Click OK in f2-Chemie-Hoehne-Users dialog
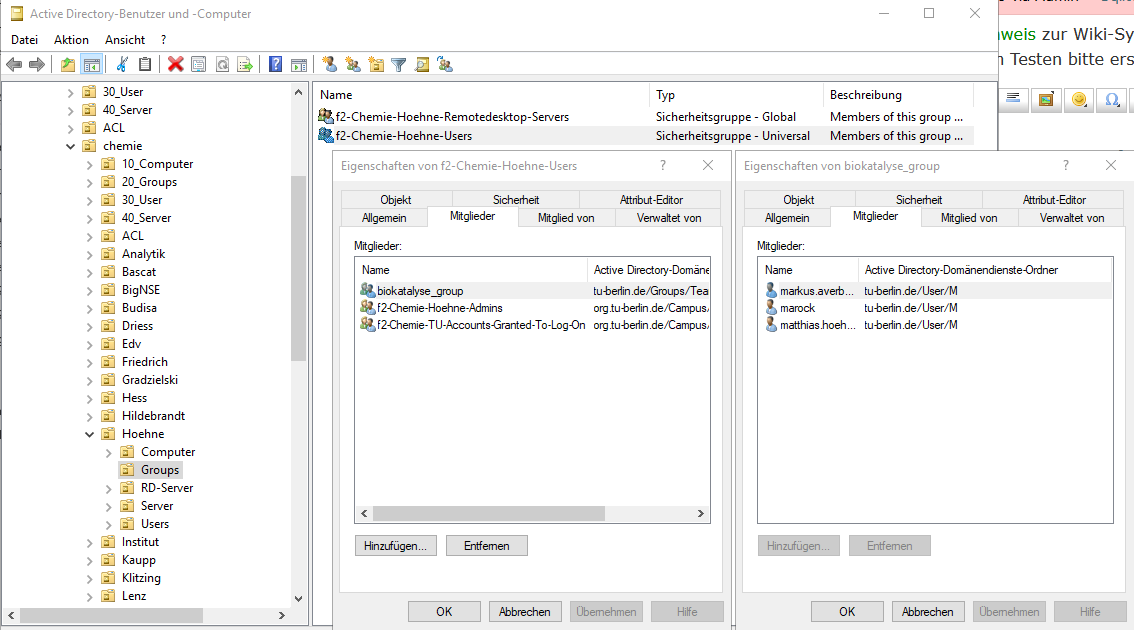The width and height of the screenshot is (1134, 630). click(x=444, y=611)
